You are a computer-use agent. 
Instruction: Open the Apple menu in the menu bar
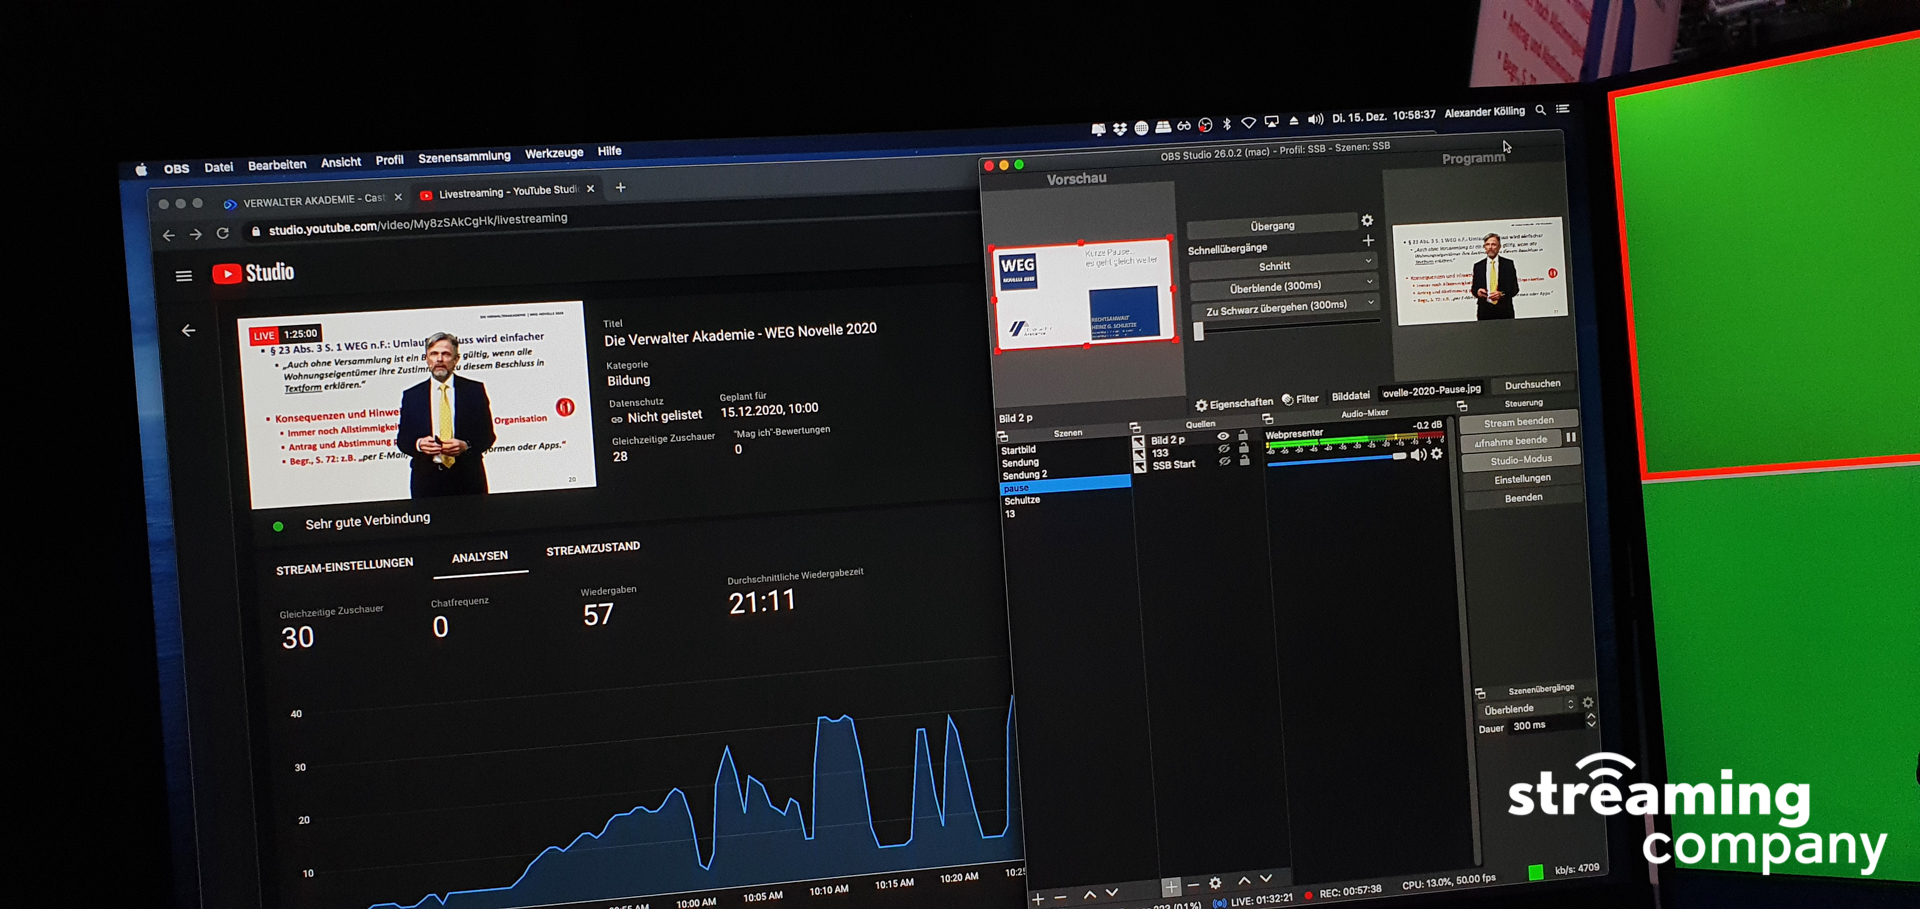click(141, 170)
